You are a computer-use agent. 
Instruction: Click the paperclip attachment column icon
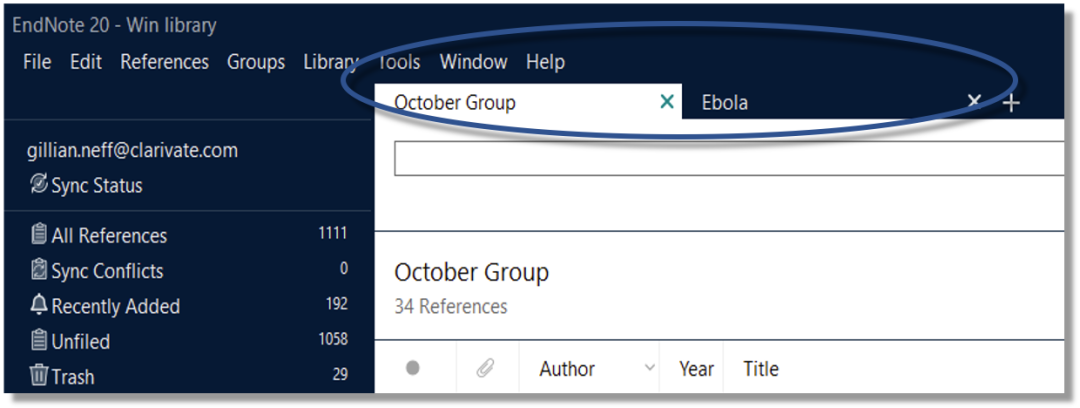click(486, 369)
